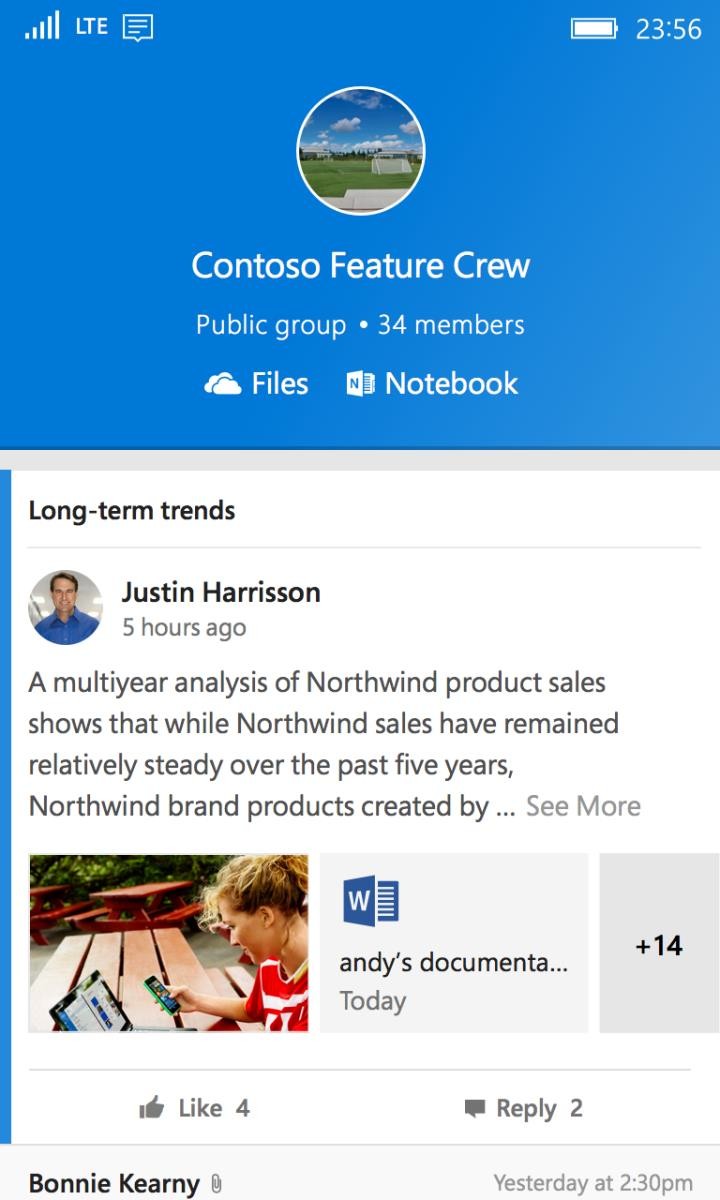This screenshot has width=720, height=1200.
Task: Tap the signal strength bars icon
Action: click(x=42, y=26)
